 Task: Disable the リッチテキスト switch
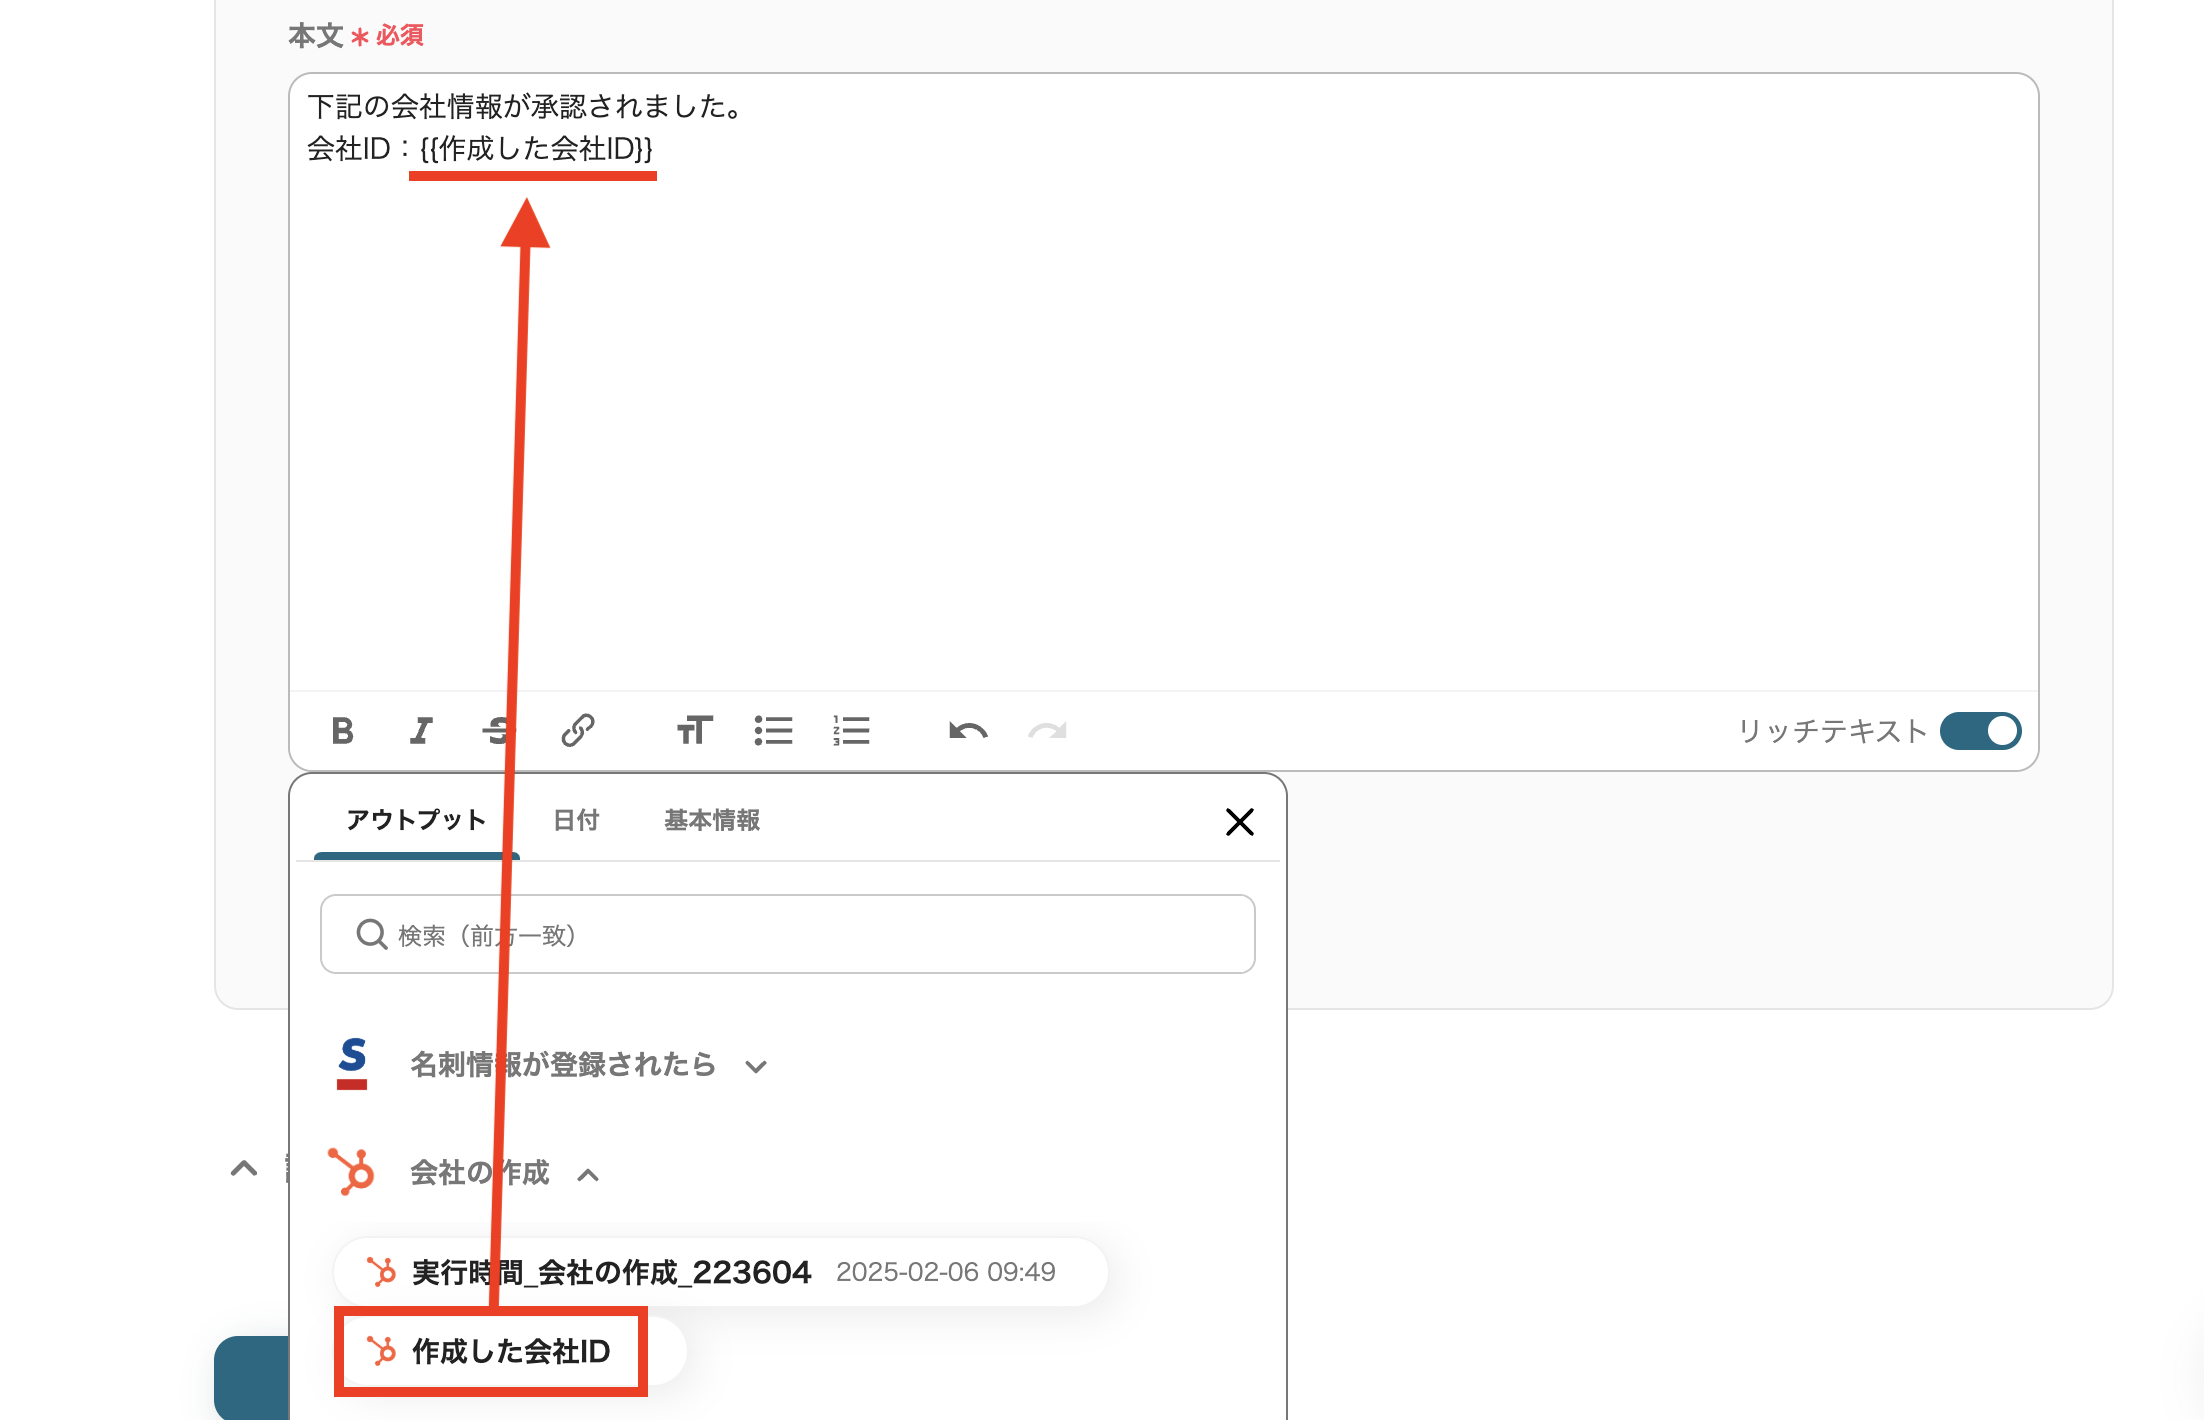point(1980,731)
